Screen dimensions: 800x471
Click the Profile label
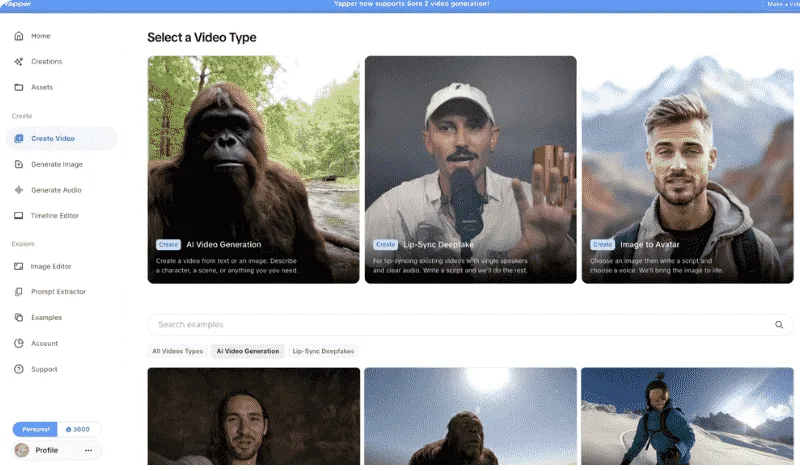point(46,450)
